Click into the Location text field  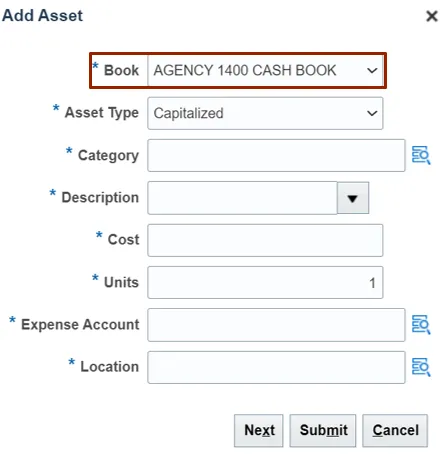276,367
